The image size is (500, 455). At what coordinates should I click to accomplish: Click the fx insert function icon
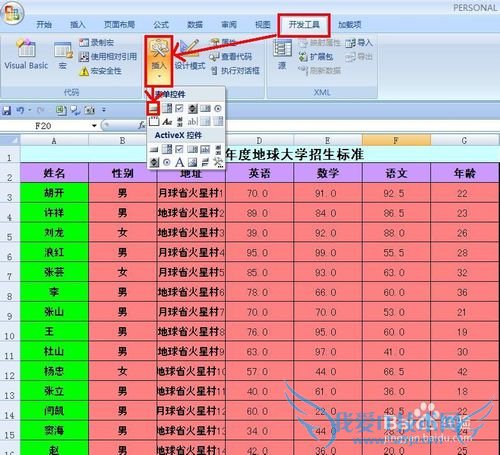click(142, 125)
